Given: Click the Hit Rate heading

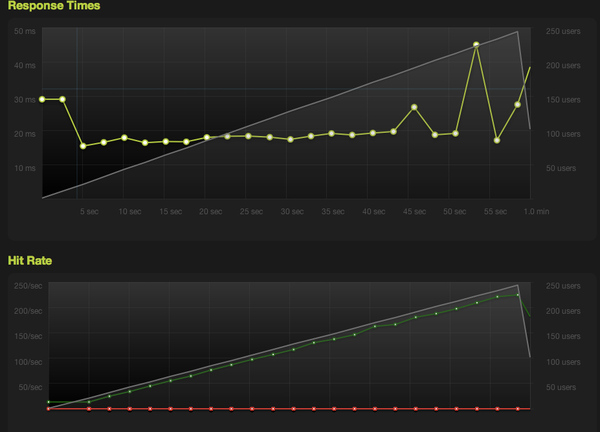Looking at the screenshot, I should [30, 261].
